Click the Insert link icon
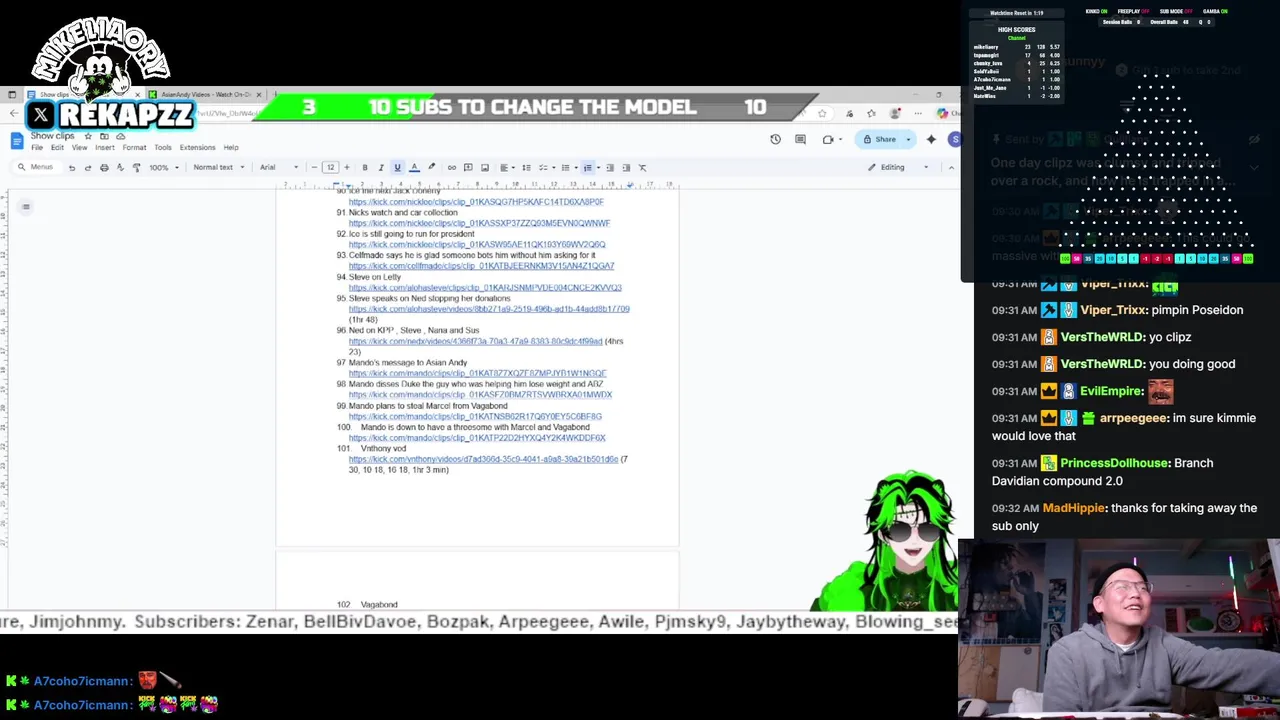 click(x=452, y=168)
